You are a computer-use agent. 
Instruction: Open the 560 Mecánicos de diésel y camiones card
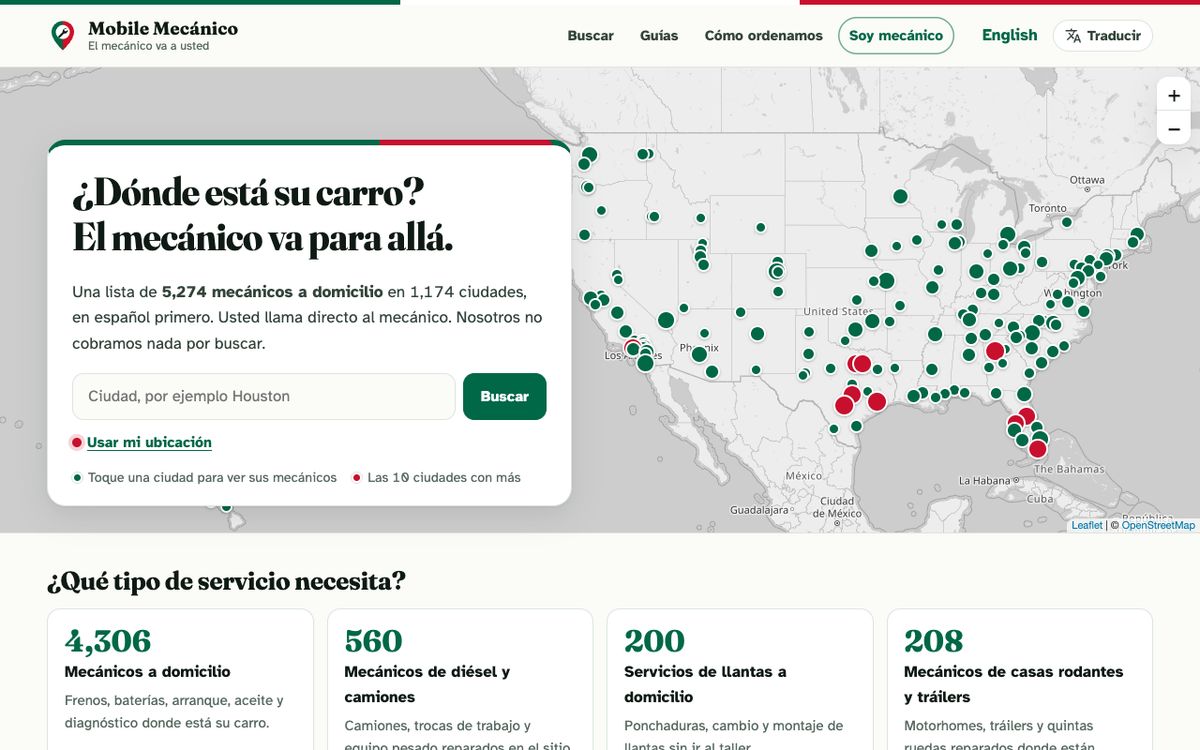pos(460,680)
